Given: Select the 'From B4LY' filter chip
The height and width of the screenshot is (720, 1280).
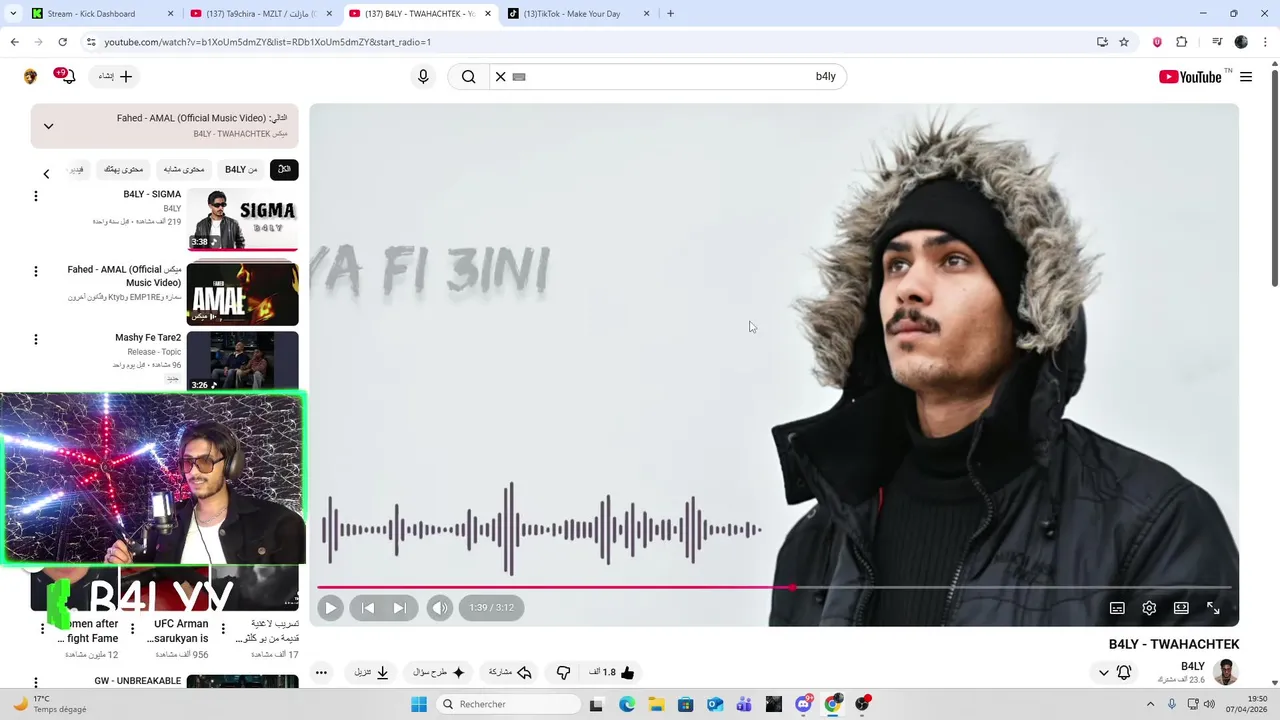Looking at the screenshot, I should (241, 170).
